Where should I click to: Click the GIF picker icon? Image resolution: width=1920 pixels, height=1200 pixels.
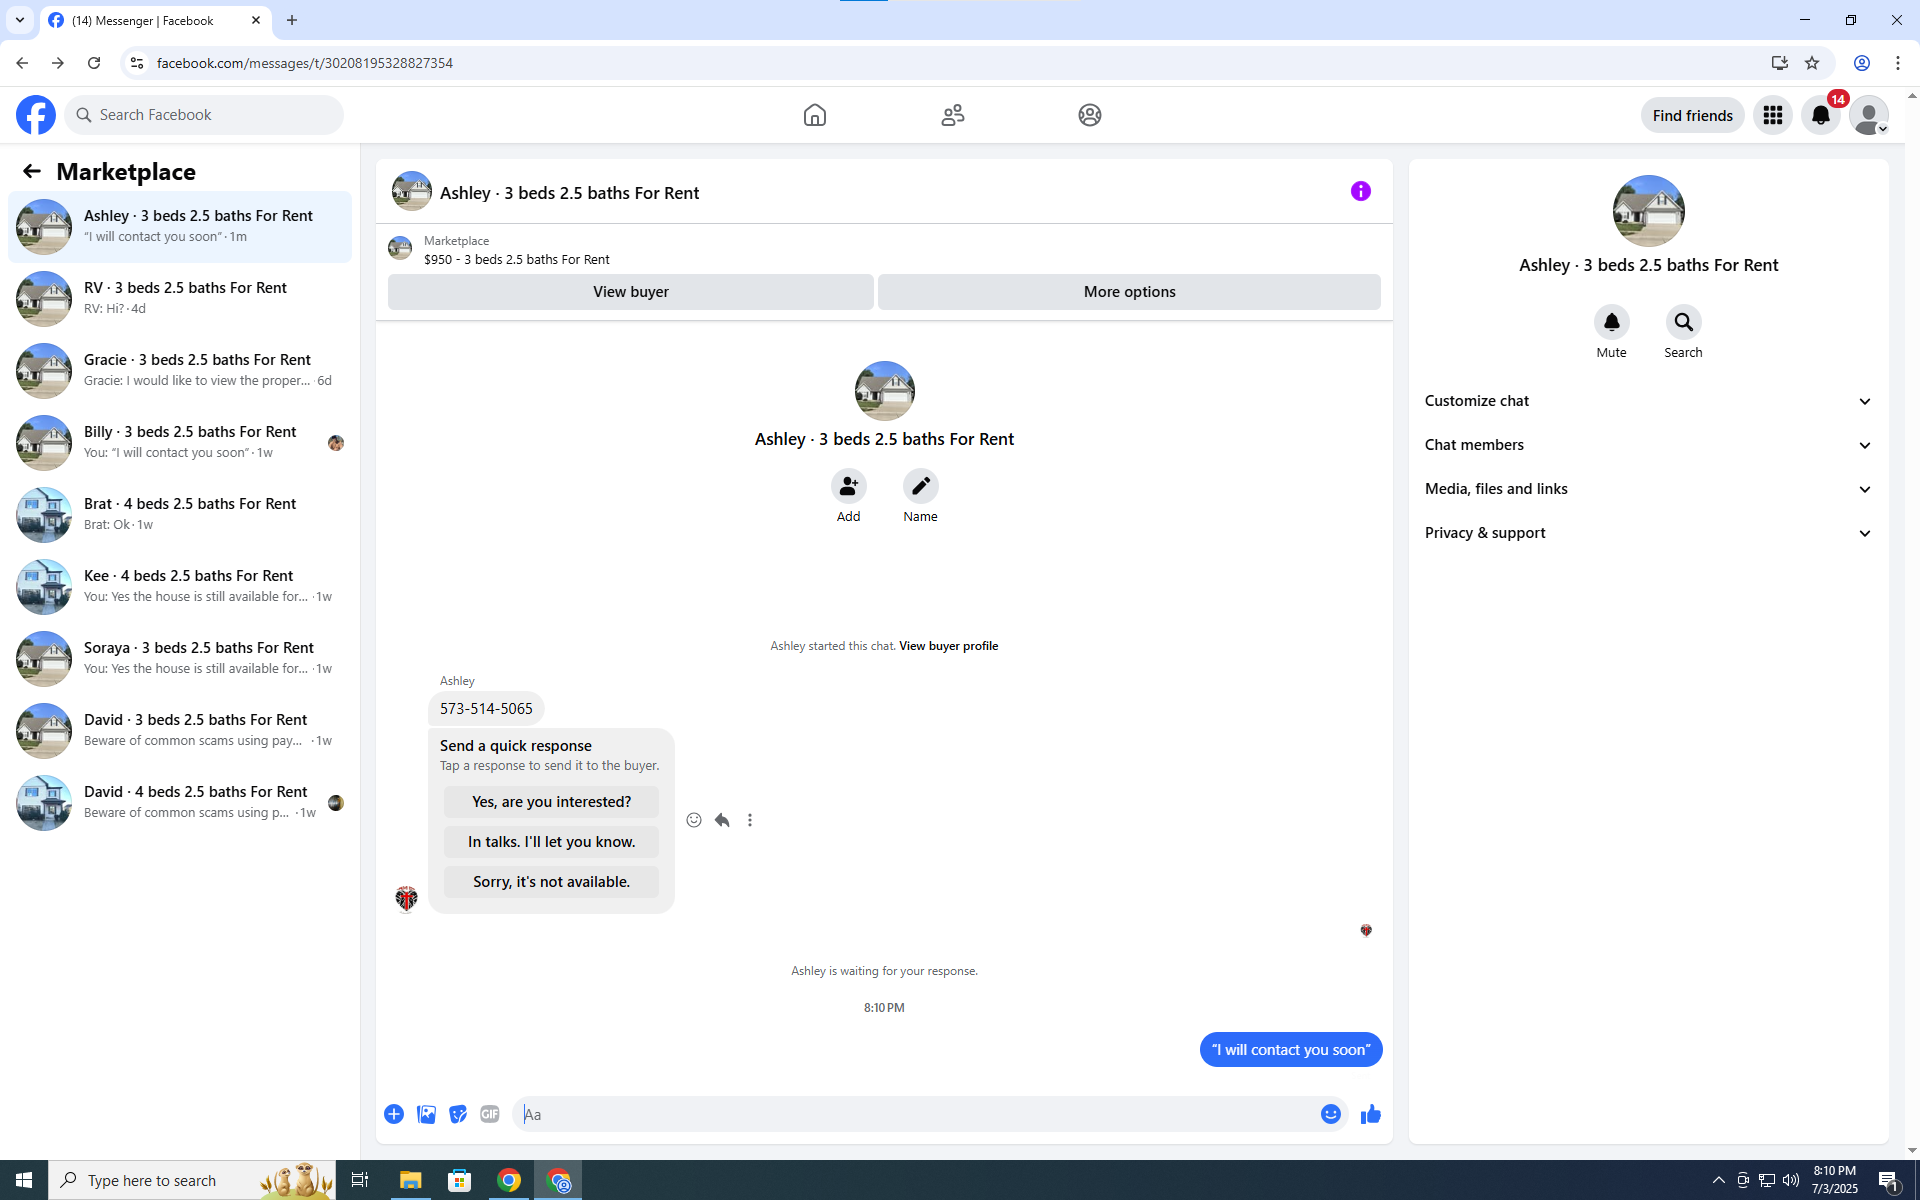[489, 1114]
